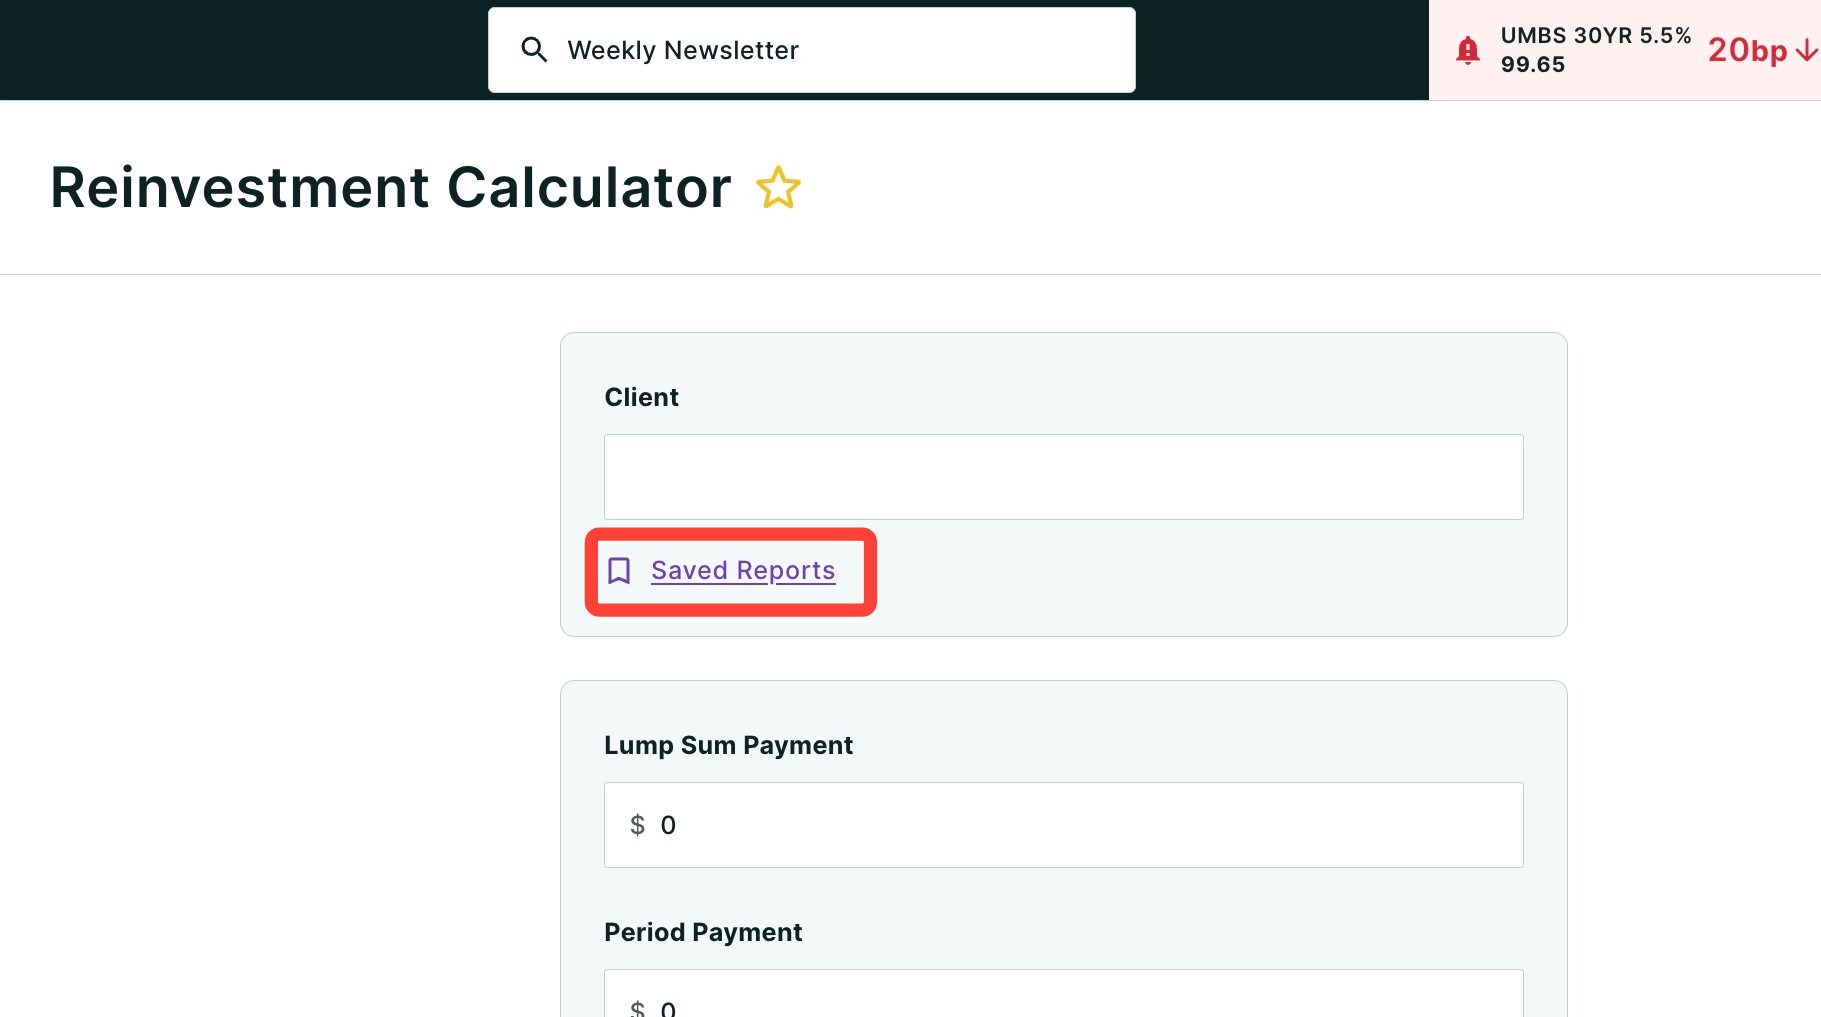Click the bookmark icon beside Saved Reports
The width and height of the screenshot is (1821, 1017).
tap(619, 571)
